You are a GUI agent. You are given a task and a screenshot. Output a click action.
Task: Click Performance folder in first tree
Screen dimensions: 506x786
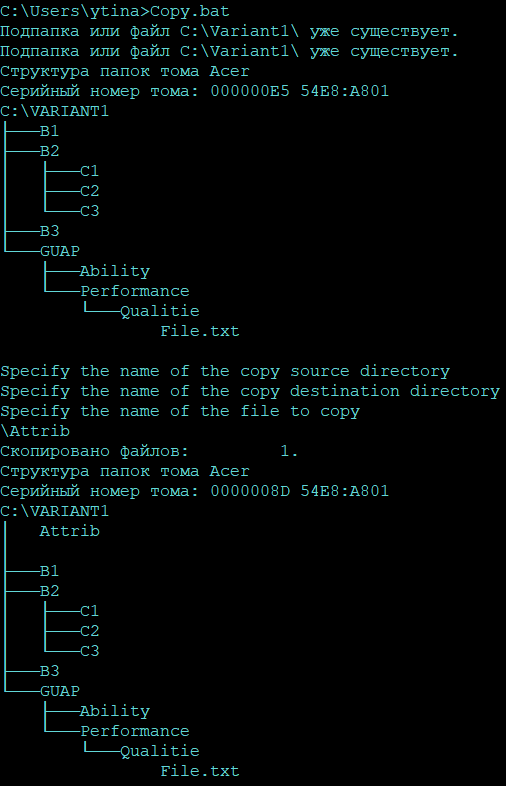[x=135, y=291]
